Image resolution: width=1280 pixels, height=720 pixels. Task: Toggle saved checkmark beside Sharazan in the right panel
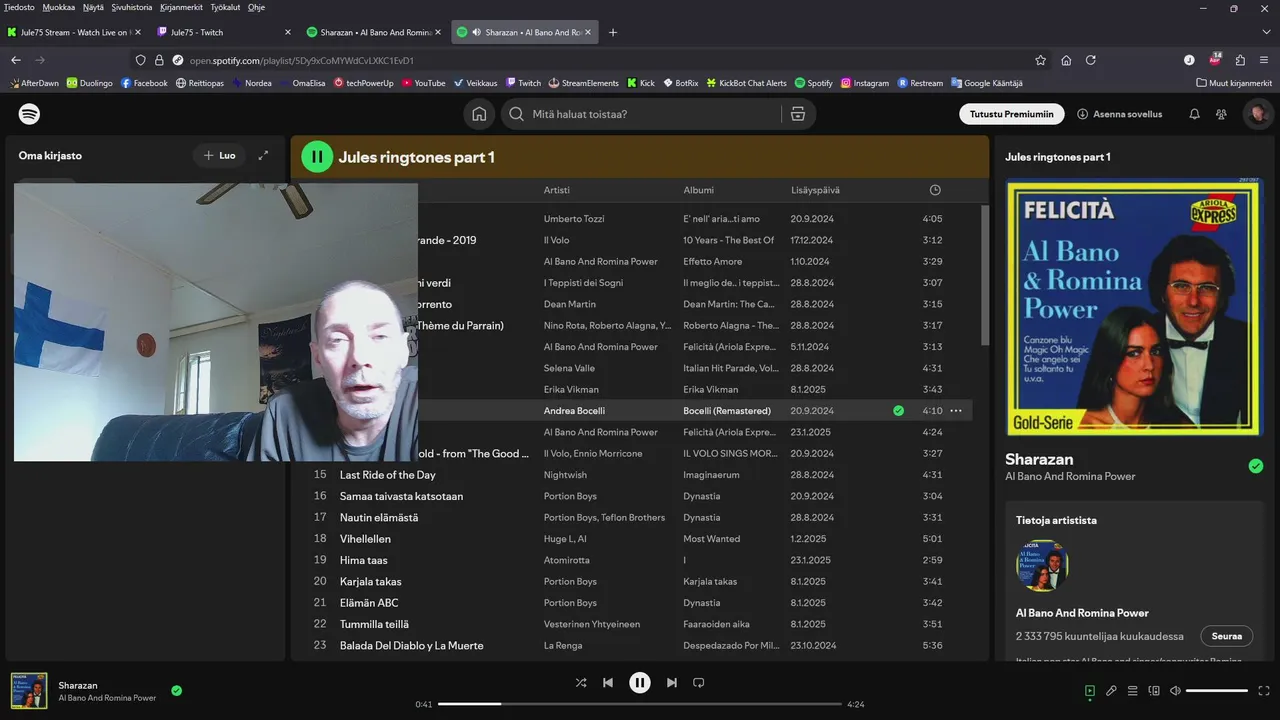pyautogui.click(x=1256, y=466)
